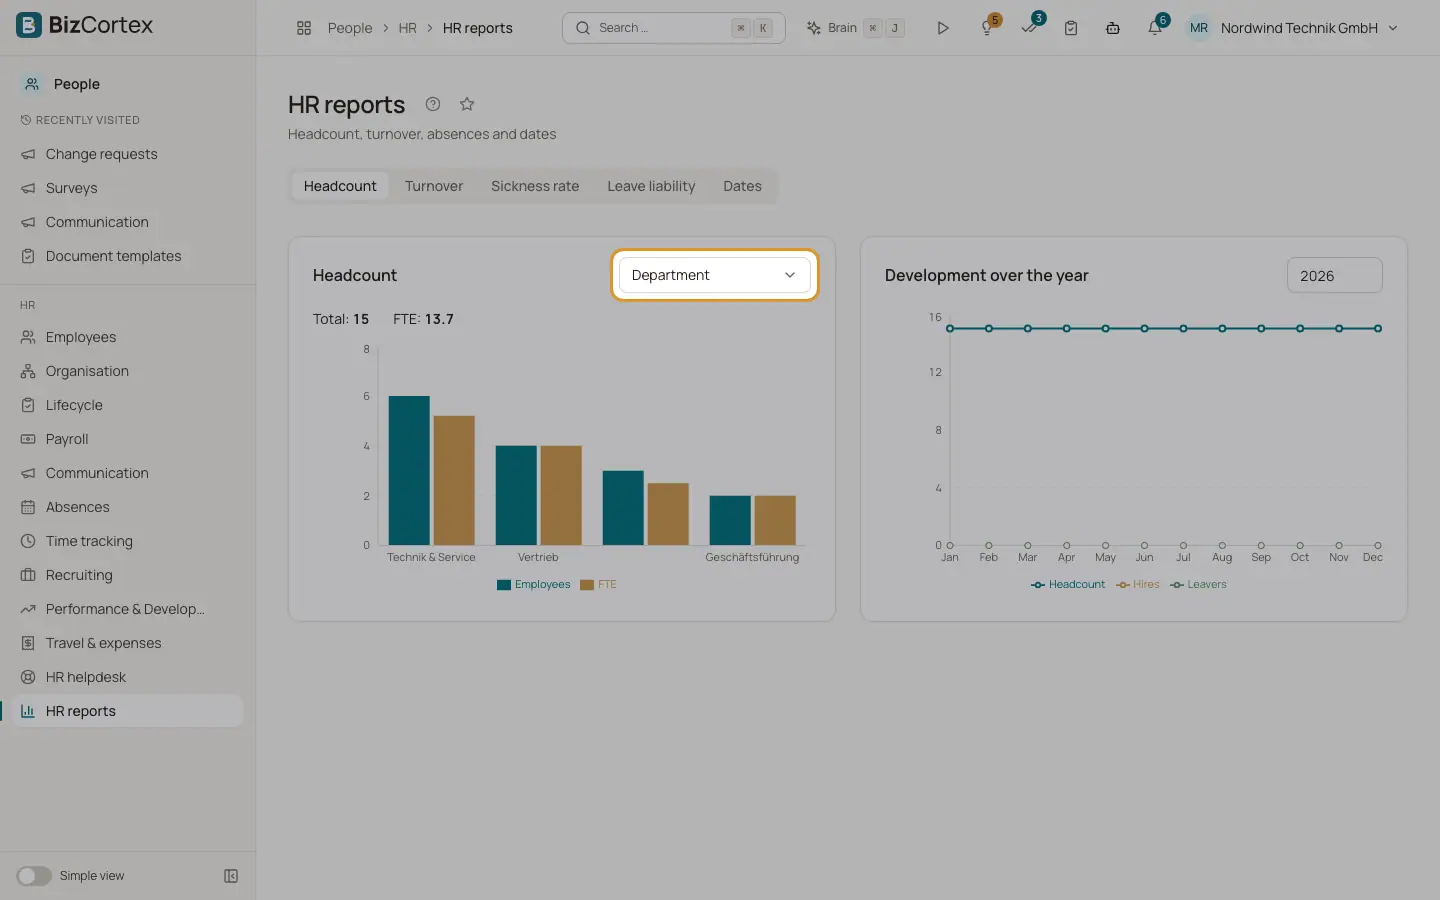Open the apps grid icon in breadcrumb
This screenshot has width=1440, height=900.
(x=304, y=28)
